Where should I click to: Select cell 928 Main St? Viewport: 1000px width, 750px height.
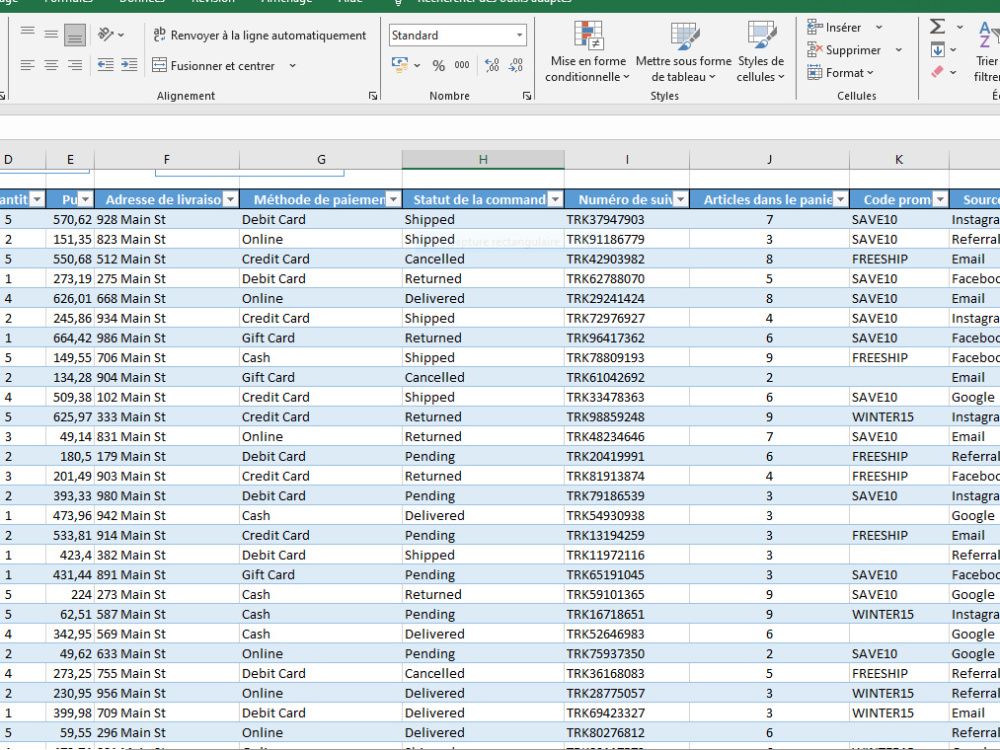tap(167, 219)
